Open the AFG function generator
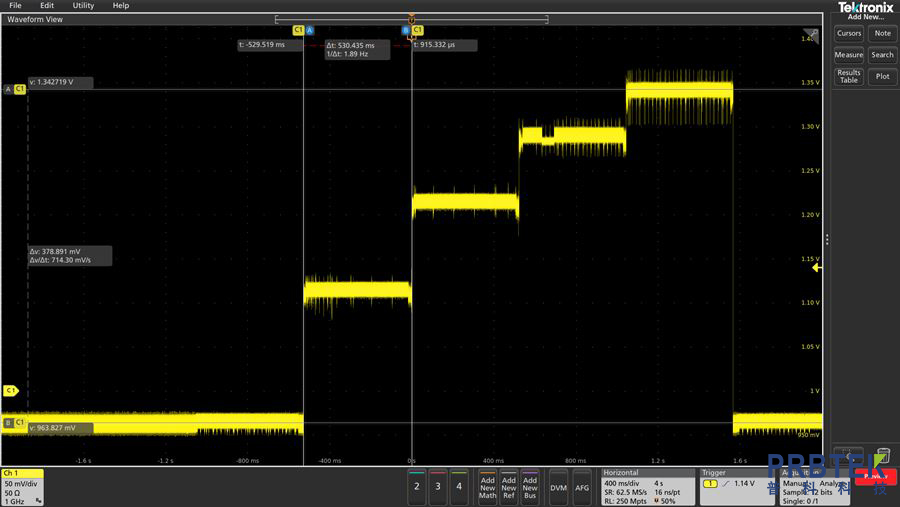Screen dimensions: 900x507 (x=582, y=487)
